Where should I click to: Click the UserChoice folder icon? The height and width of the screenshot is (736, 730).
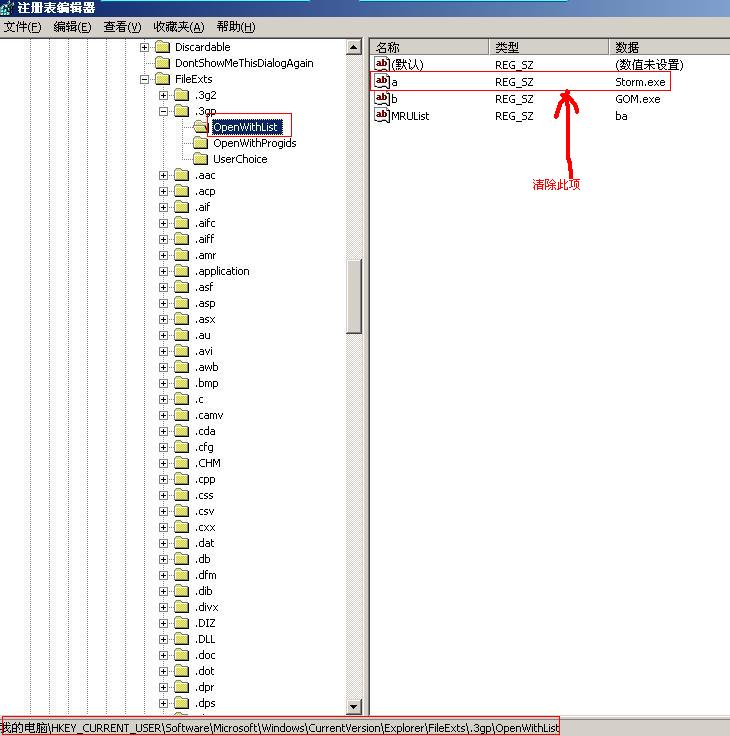200,159
